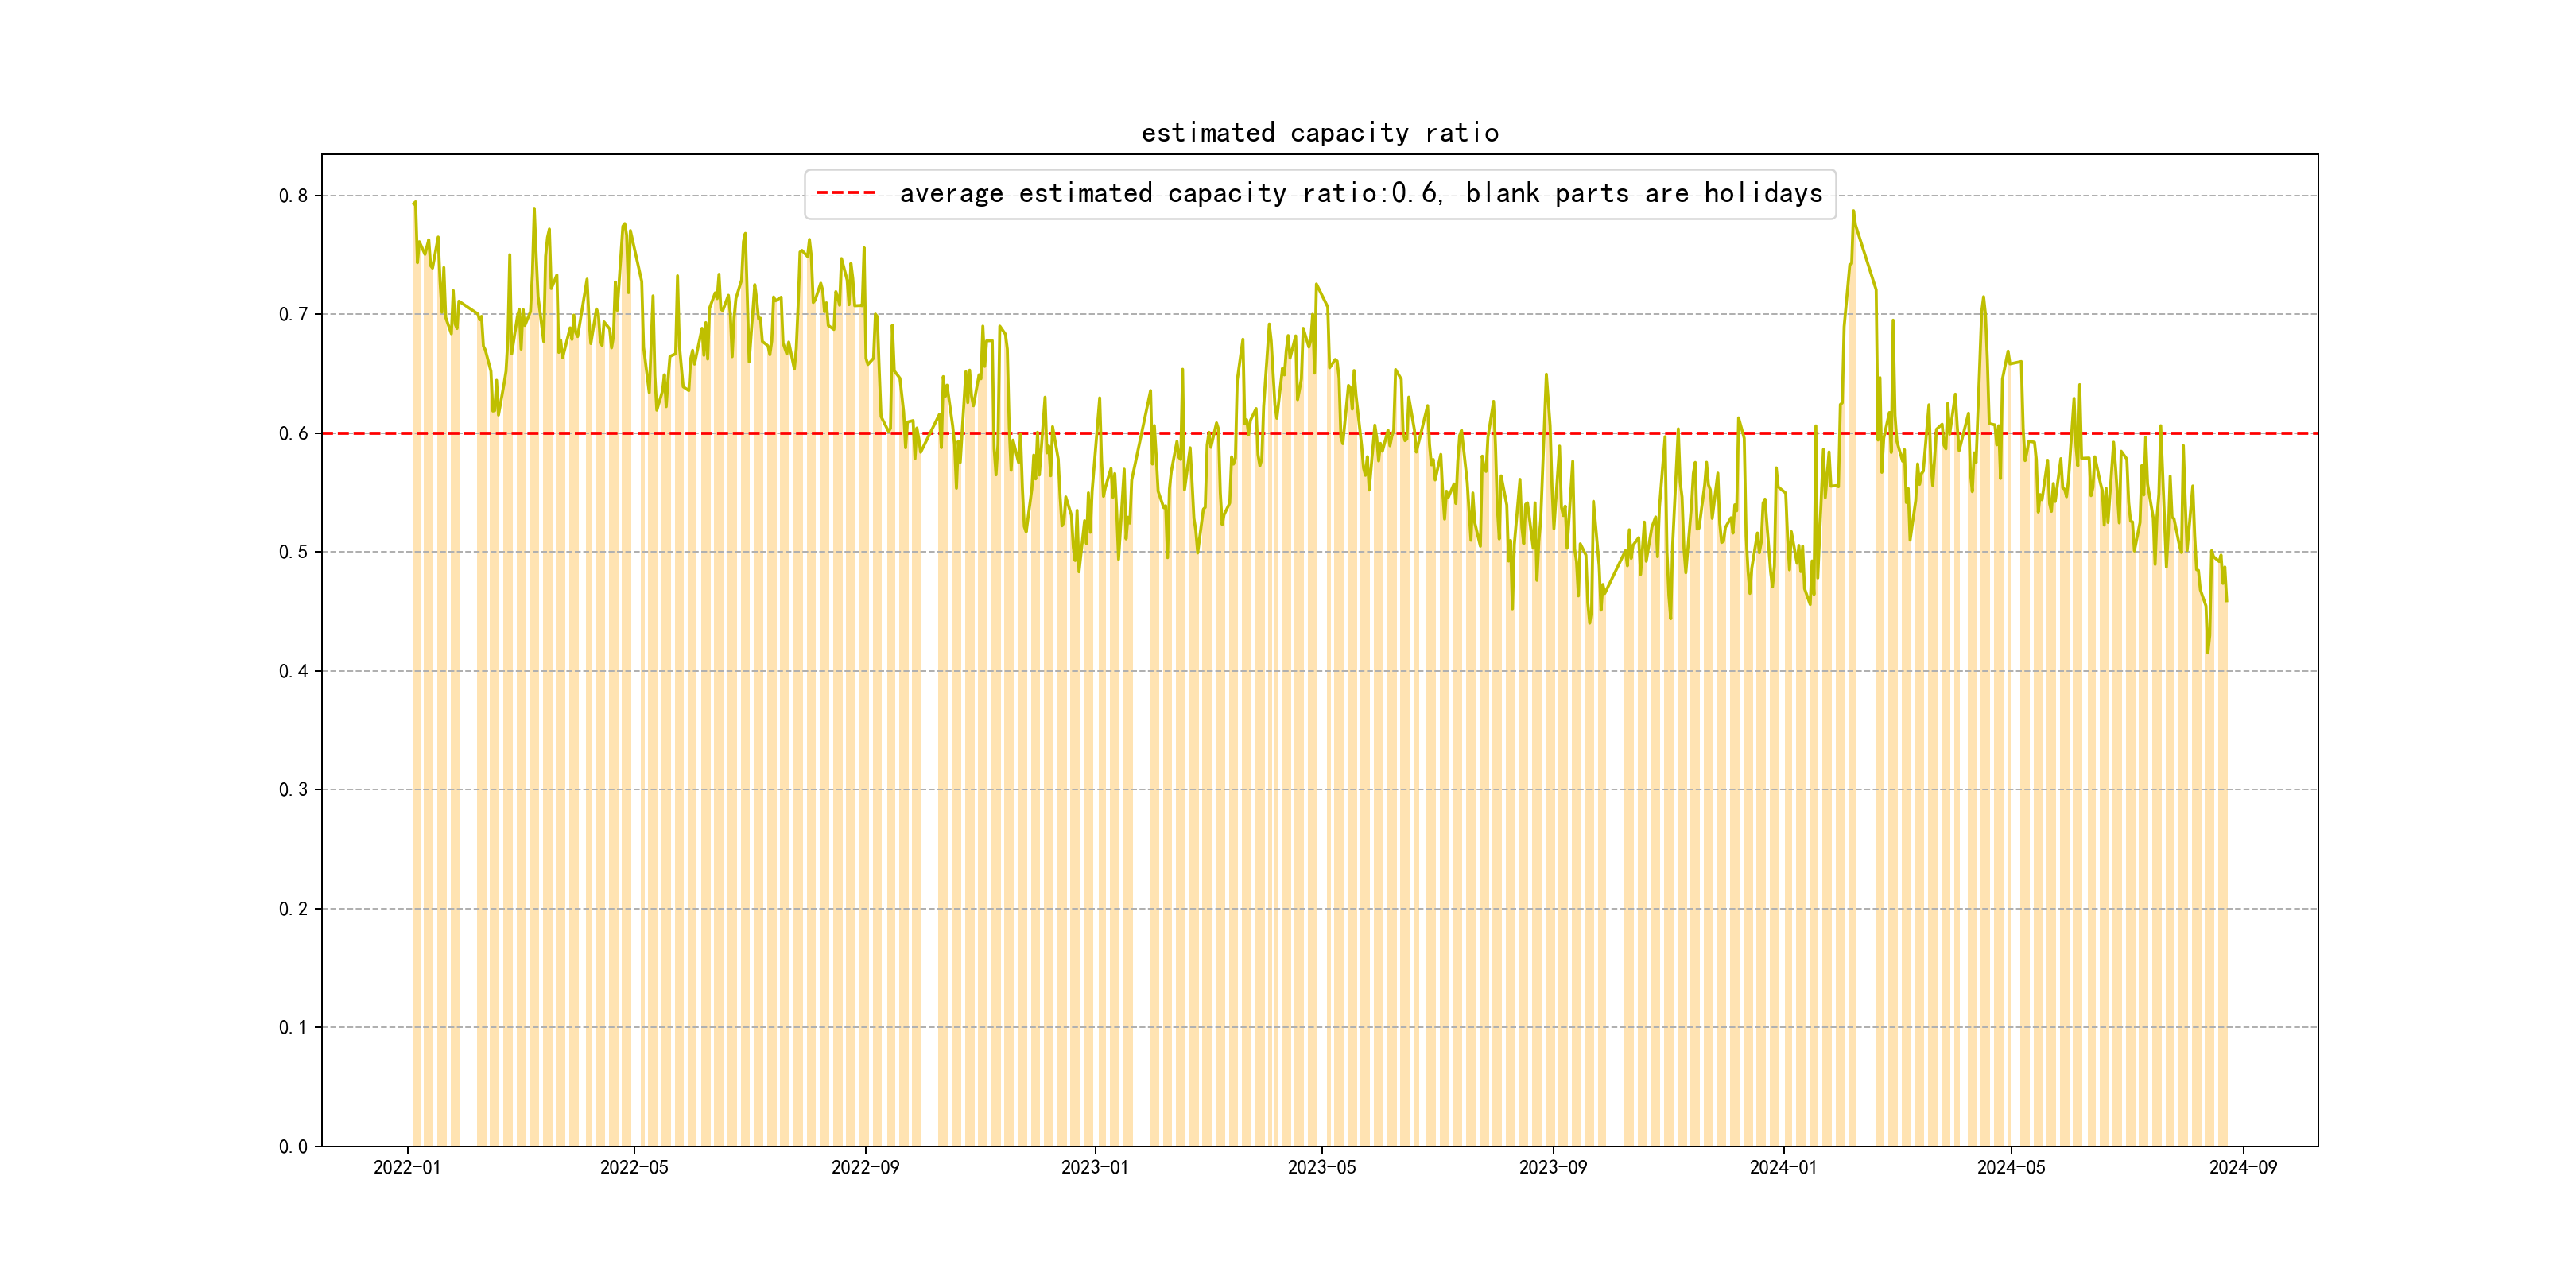Click the 2022-05 x-axis label
Viewport: 2576px width, 1288px height.
tap(634, 1167)
